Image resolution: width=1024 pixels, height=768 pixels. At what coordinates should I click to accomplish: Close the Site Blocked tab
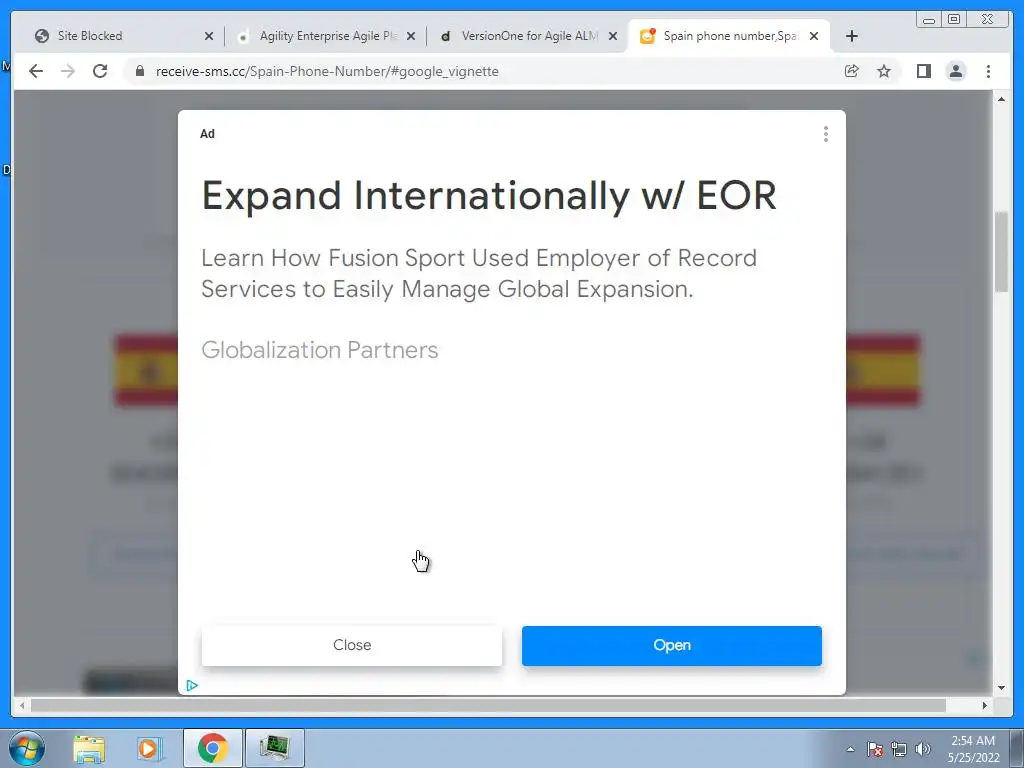[209, 36]
